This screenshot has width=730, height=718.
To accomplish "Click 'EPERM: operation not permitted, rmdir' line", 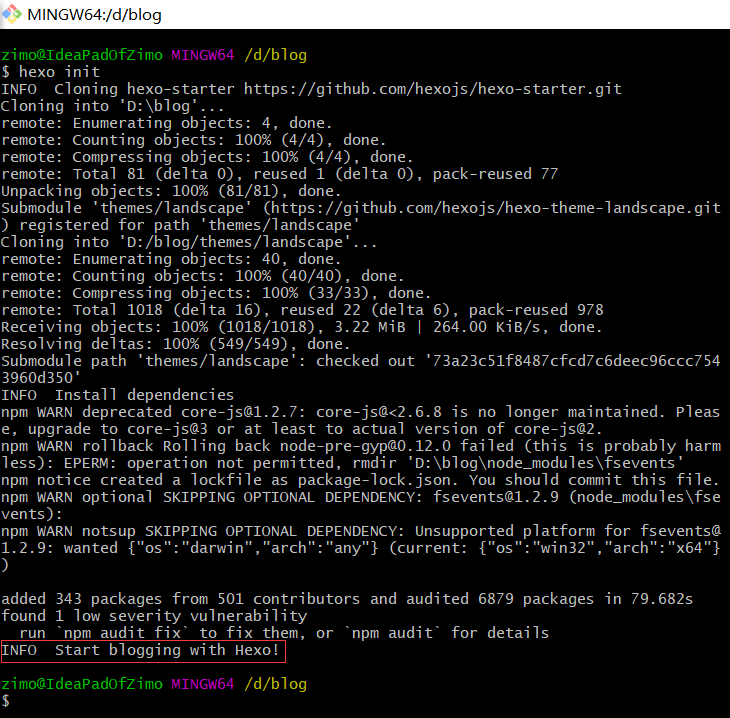I will tap(343, 463).
